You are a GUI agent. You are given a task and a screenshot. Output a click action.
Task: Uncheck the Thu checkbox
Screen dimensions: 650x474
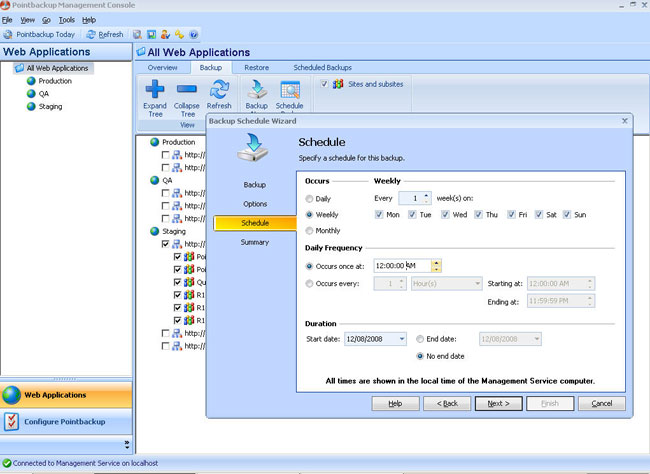click(478, 214)
